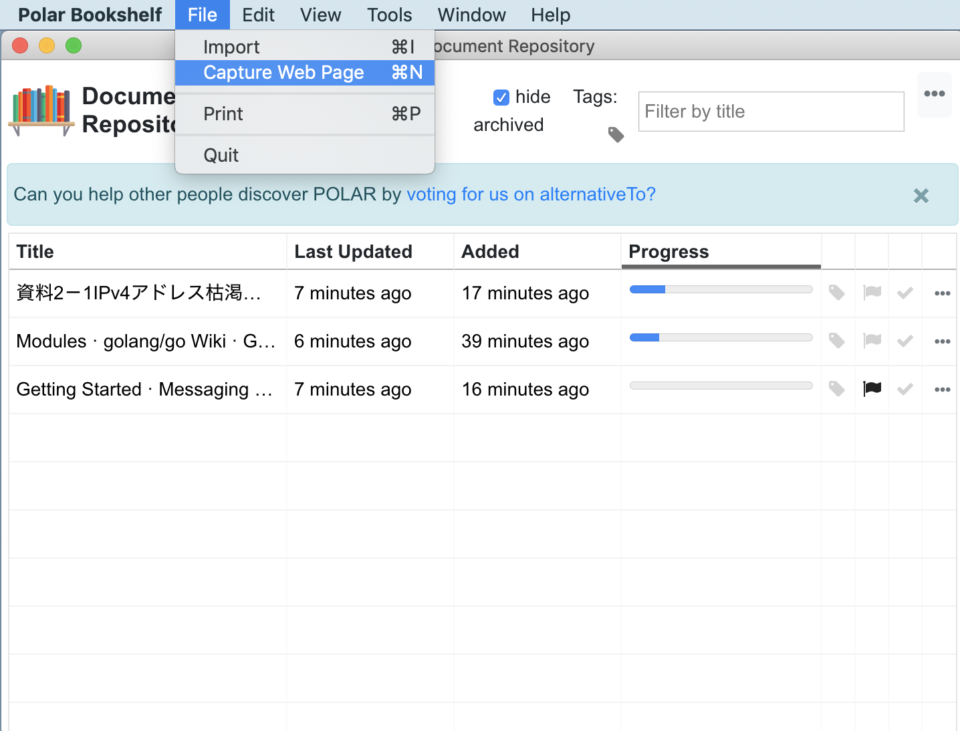Click the '17 minutes ago' Added cell
The height and width of the screenshot is (731, 960).
point(525,293)
